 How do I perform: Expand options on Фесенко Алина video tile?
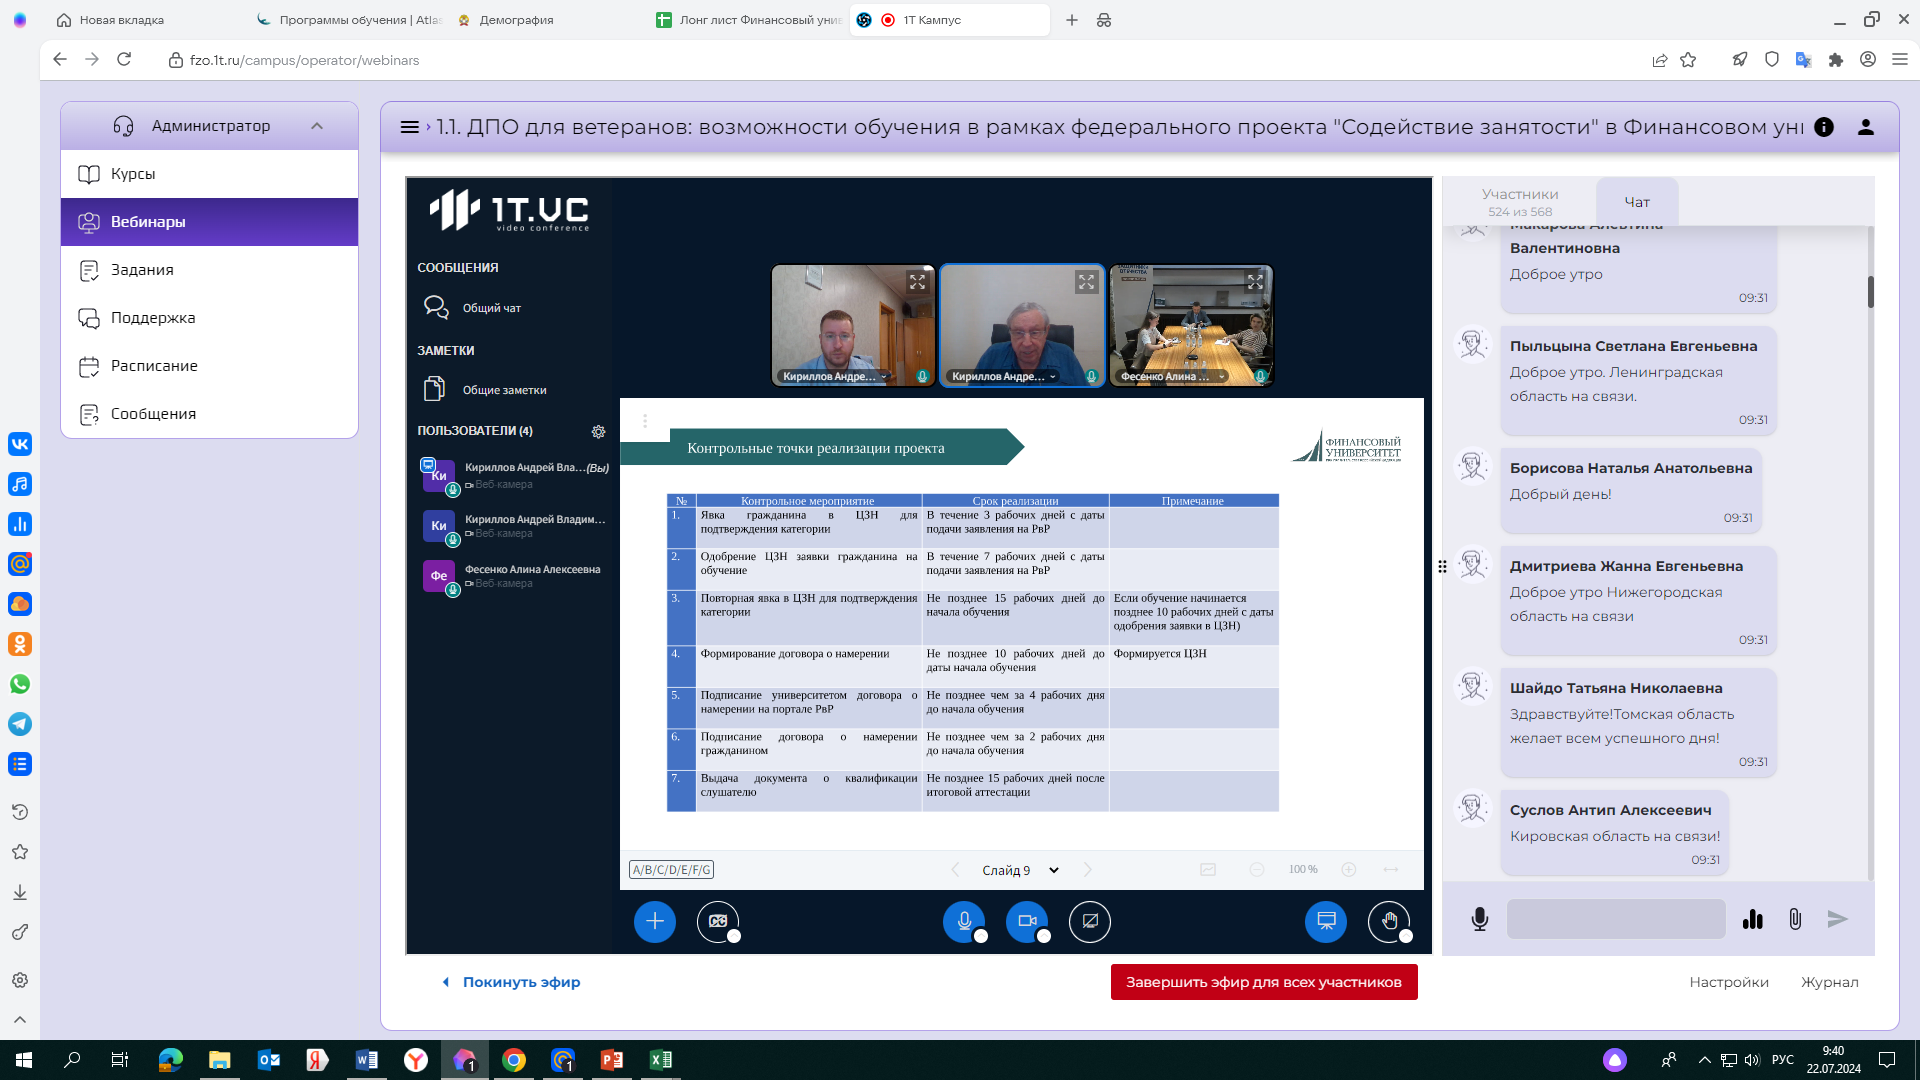click(1222, 377)
